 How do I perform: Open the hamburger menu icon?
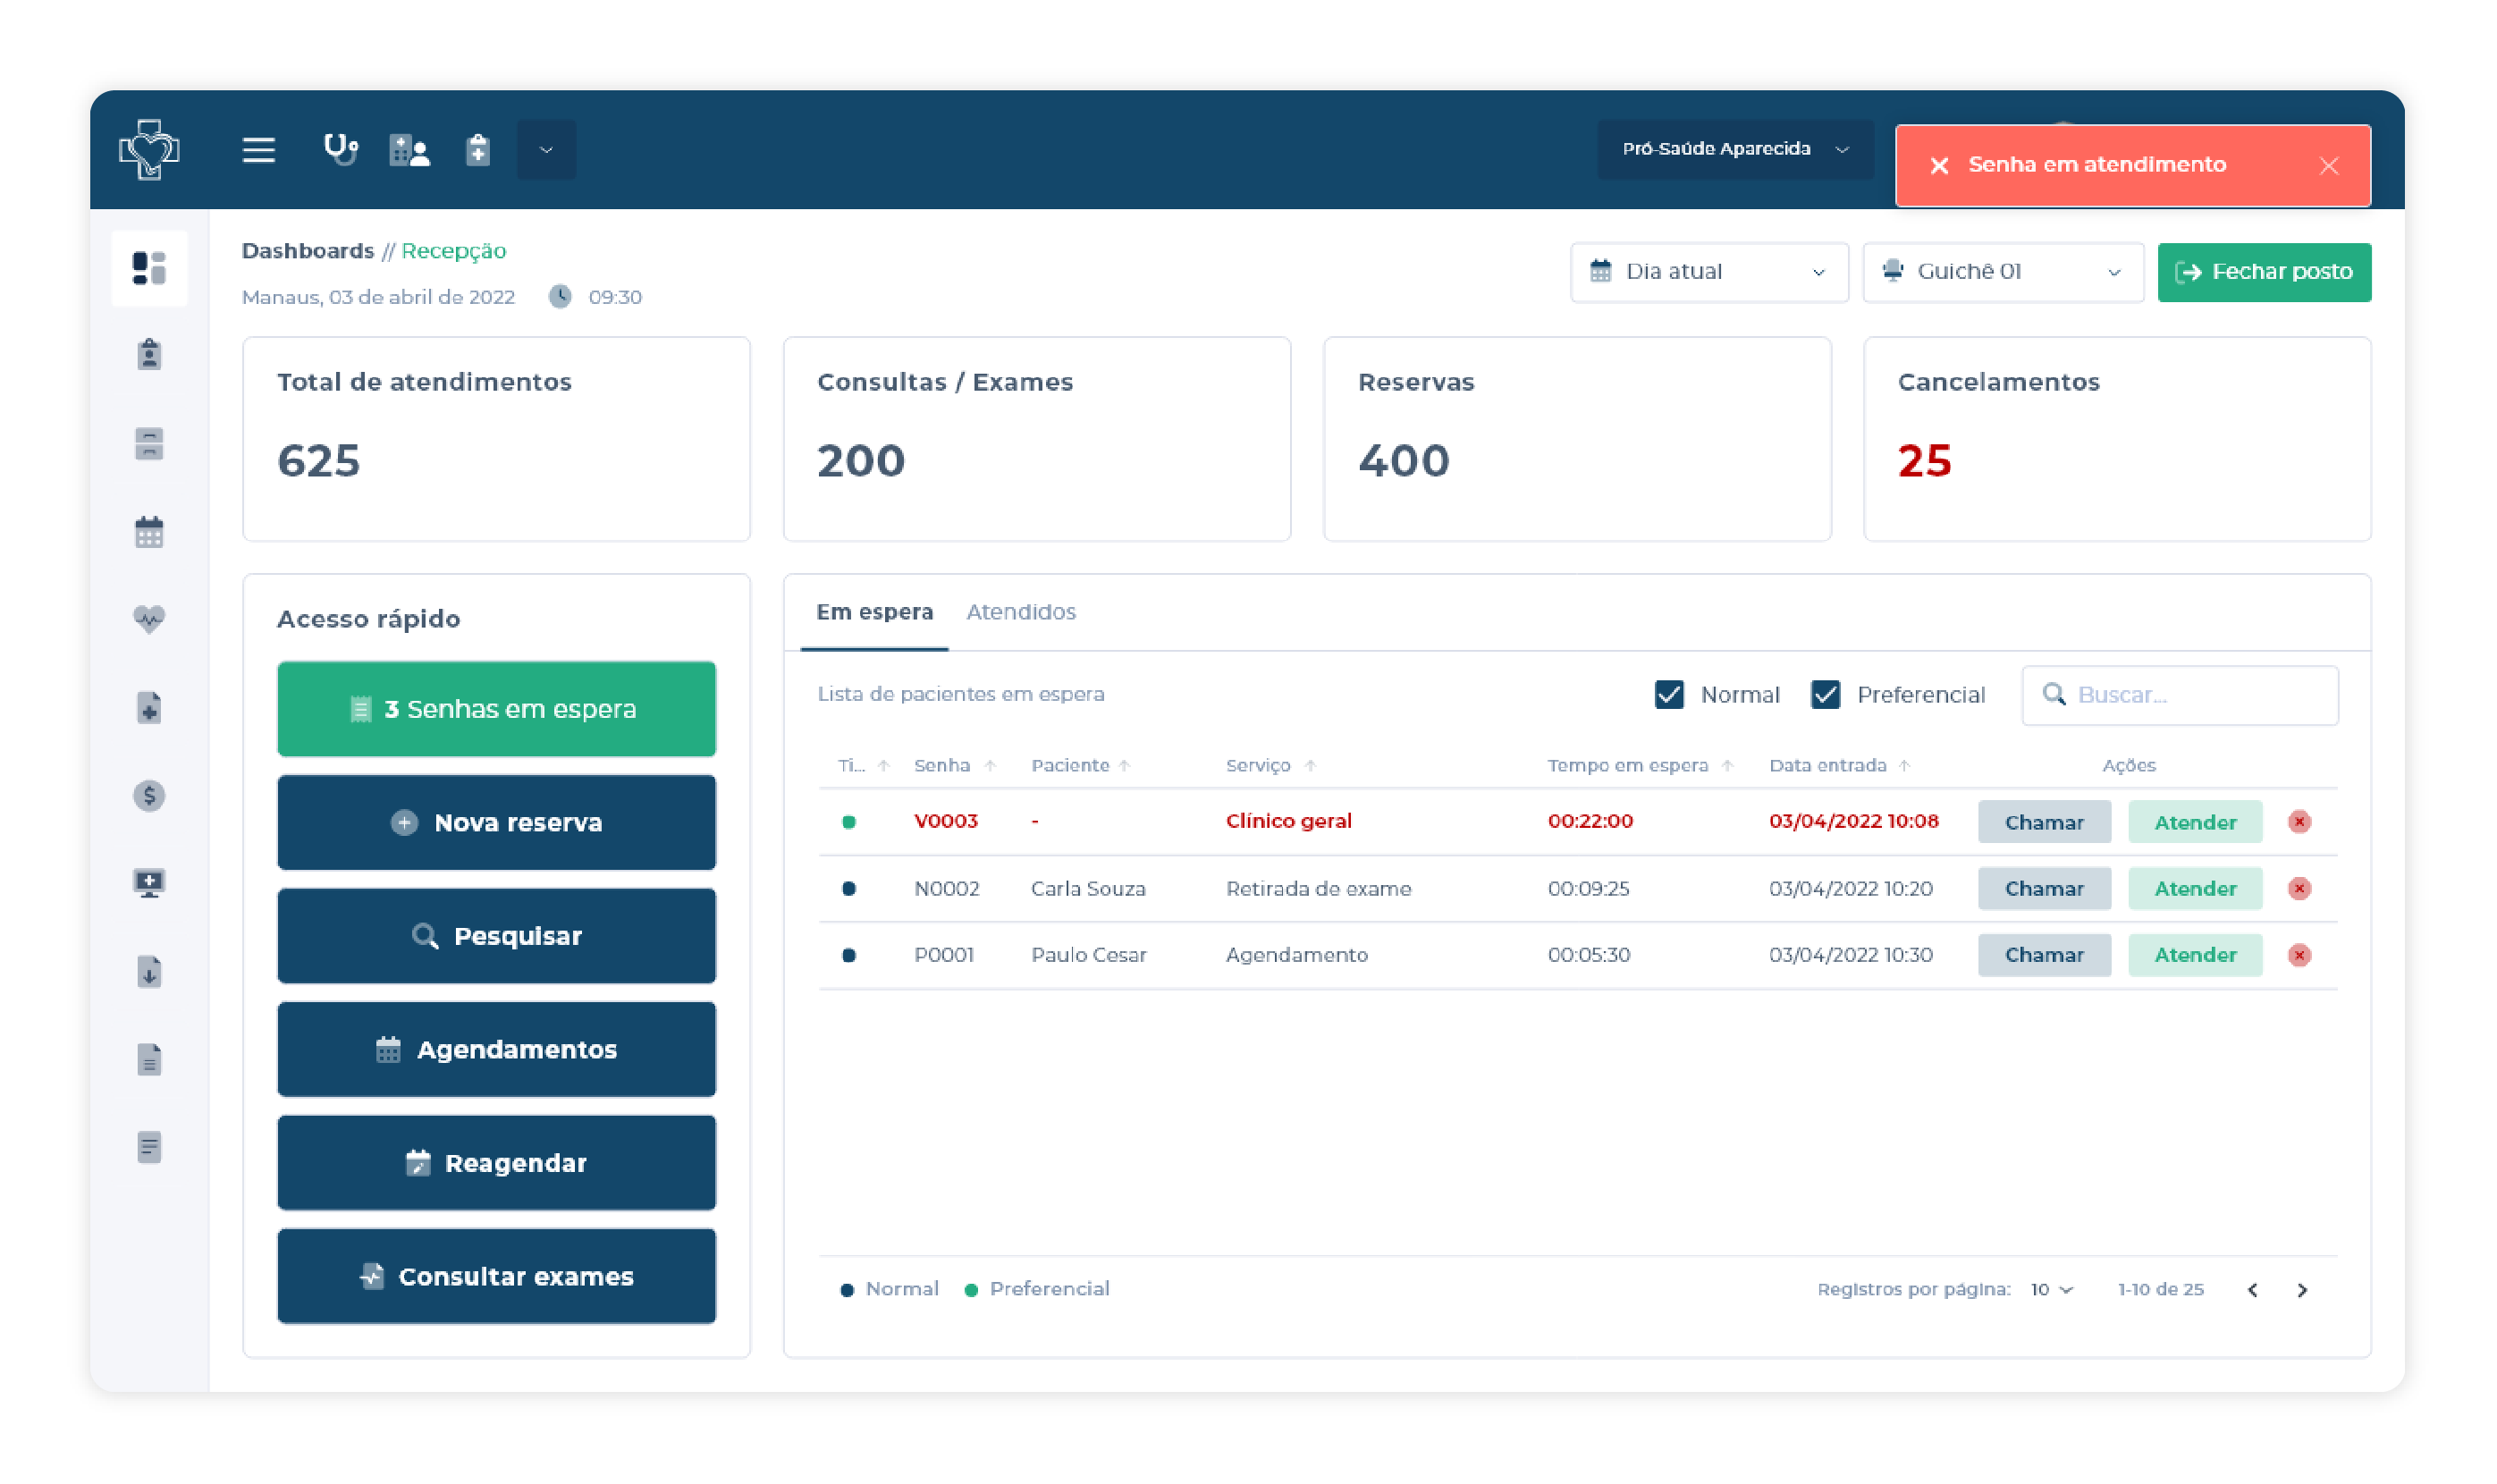258,150
